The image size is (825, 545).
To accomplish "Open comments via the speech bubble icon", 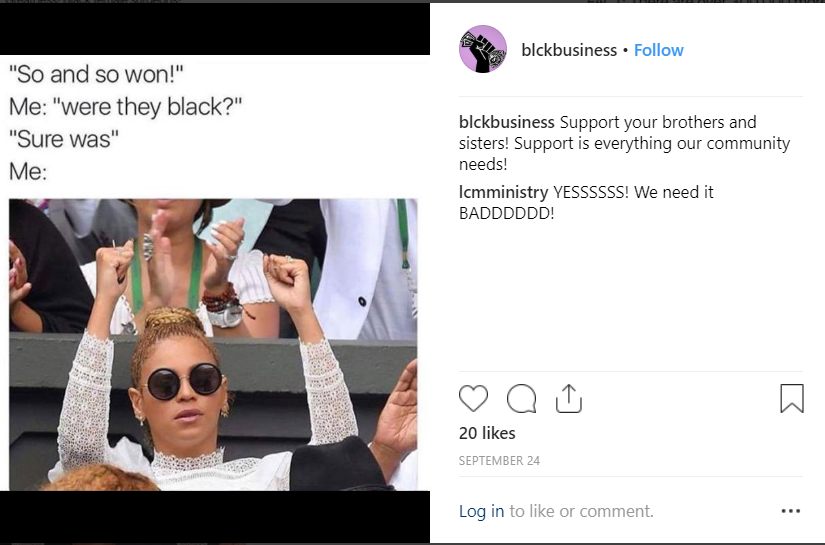I will [521, 398].
